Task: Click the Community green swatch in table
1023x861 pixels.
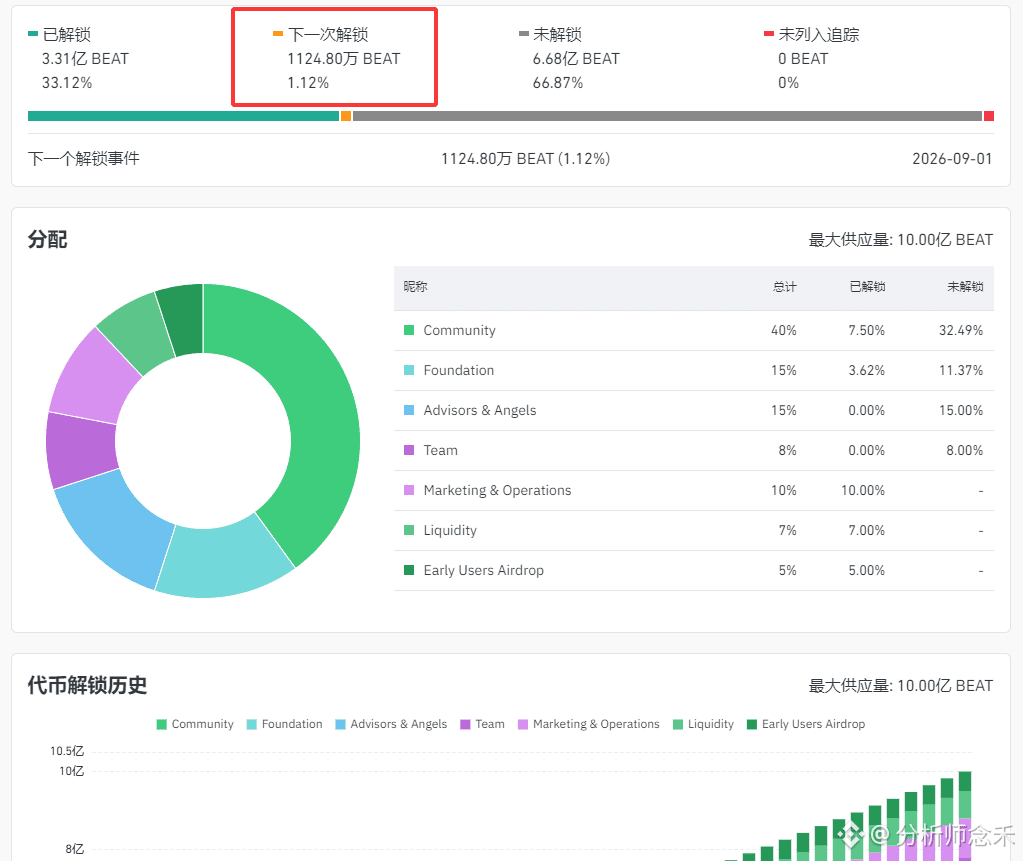Action: (409, 330)
